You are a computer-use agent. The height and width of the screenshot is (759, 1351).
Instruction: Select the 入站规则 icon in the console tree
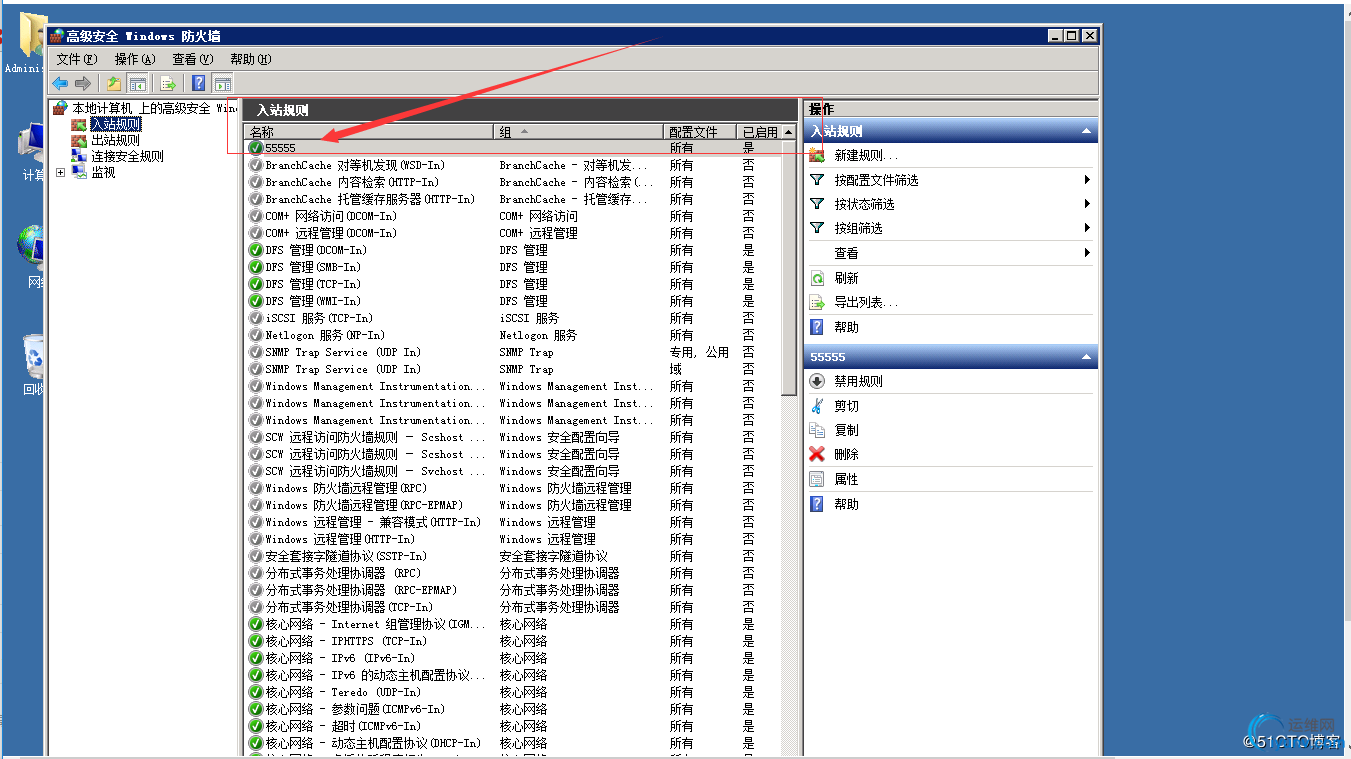pyautogui.click(x=79, y=125)
